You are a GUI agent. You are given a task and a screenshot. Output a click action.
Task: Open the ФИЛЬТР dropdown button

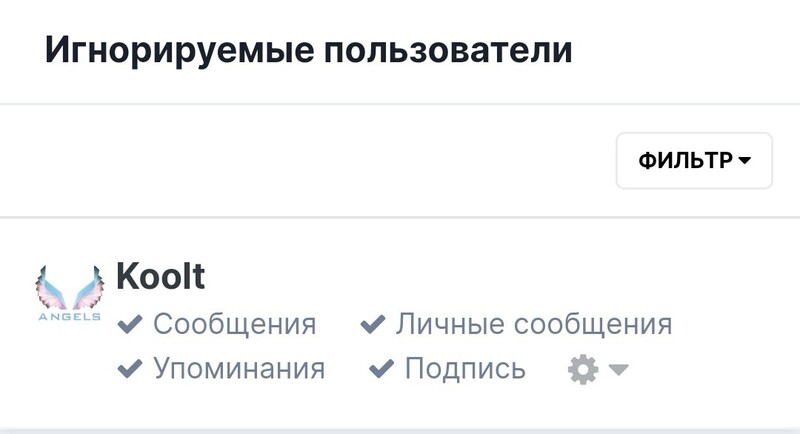(694, 161)
